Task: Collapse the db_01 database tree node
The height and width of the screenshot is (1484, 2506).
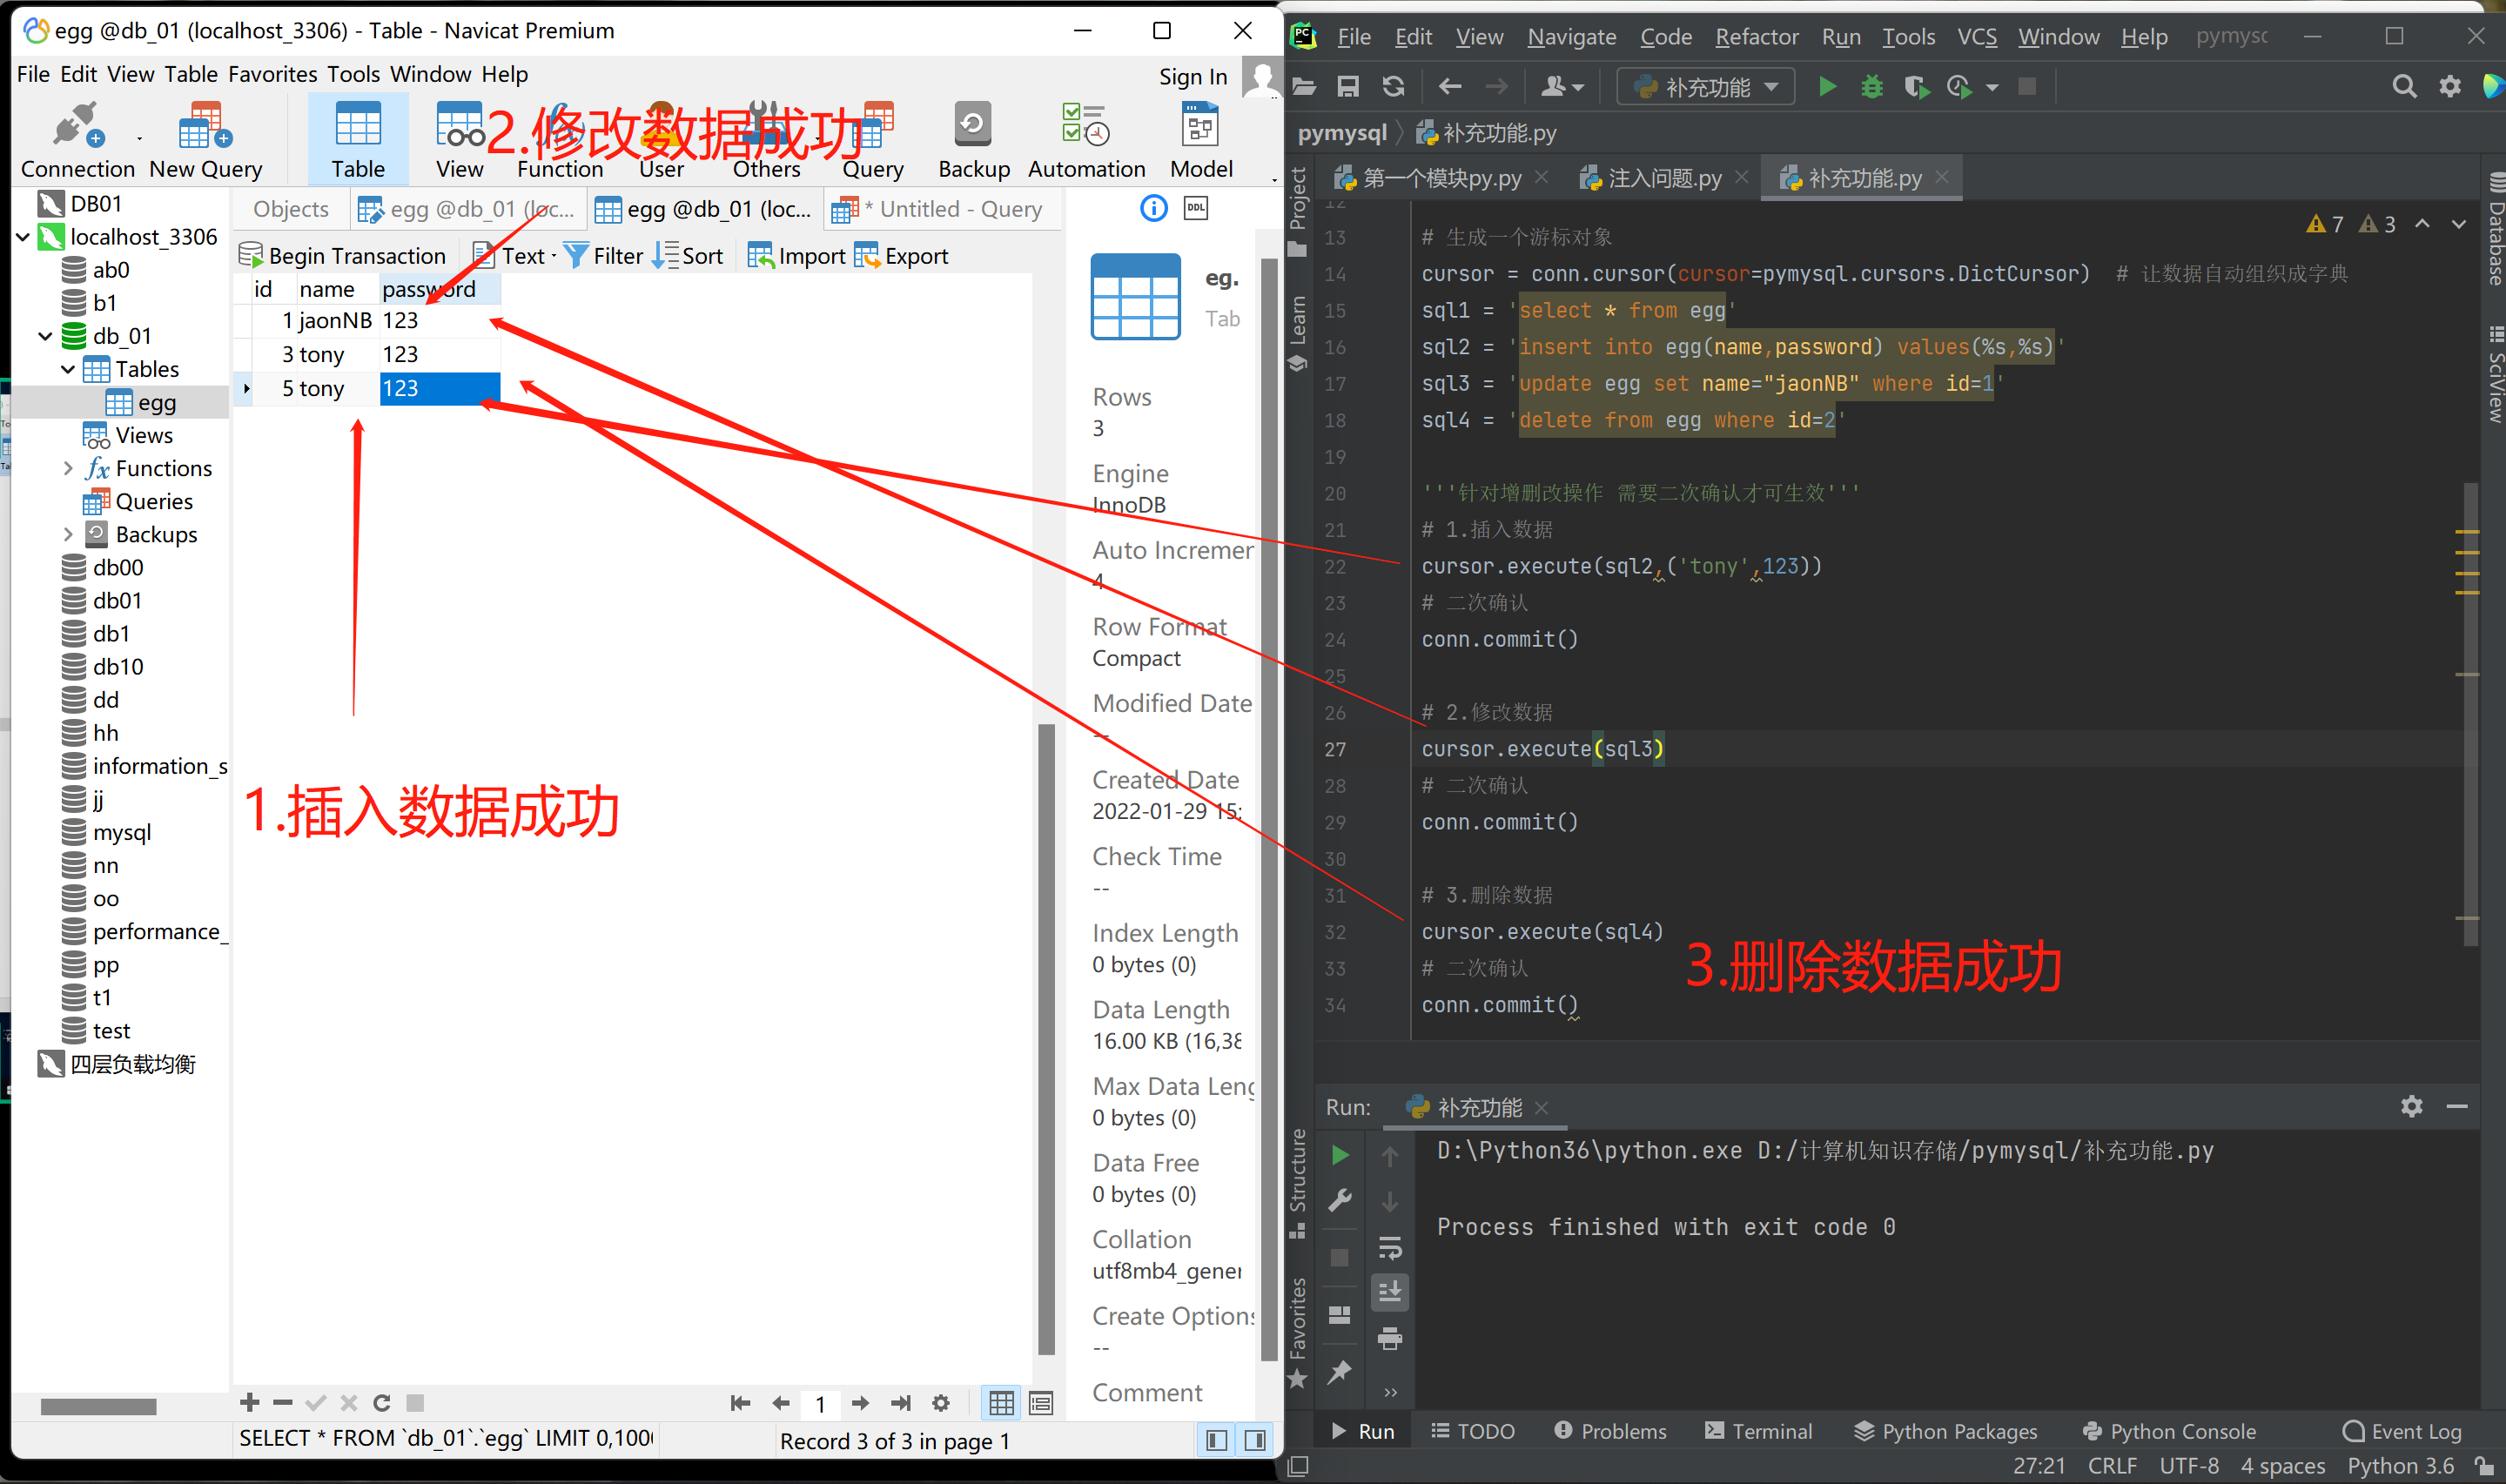Action: [45, 336]
